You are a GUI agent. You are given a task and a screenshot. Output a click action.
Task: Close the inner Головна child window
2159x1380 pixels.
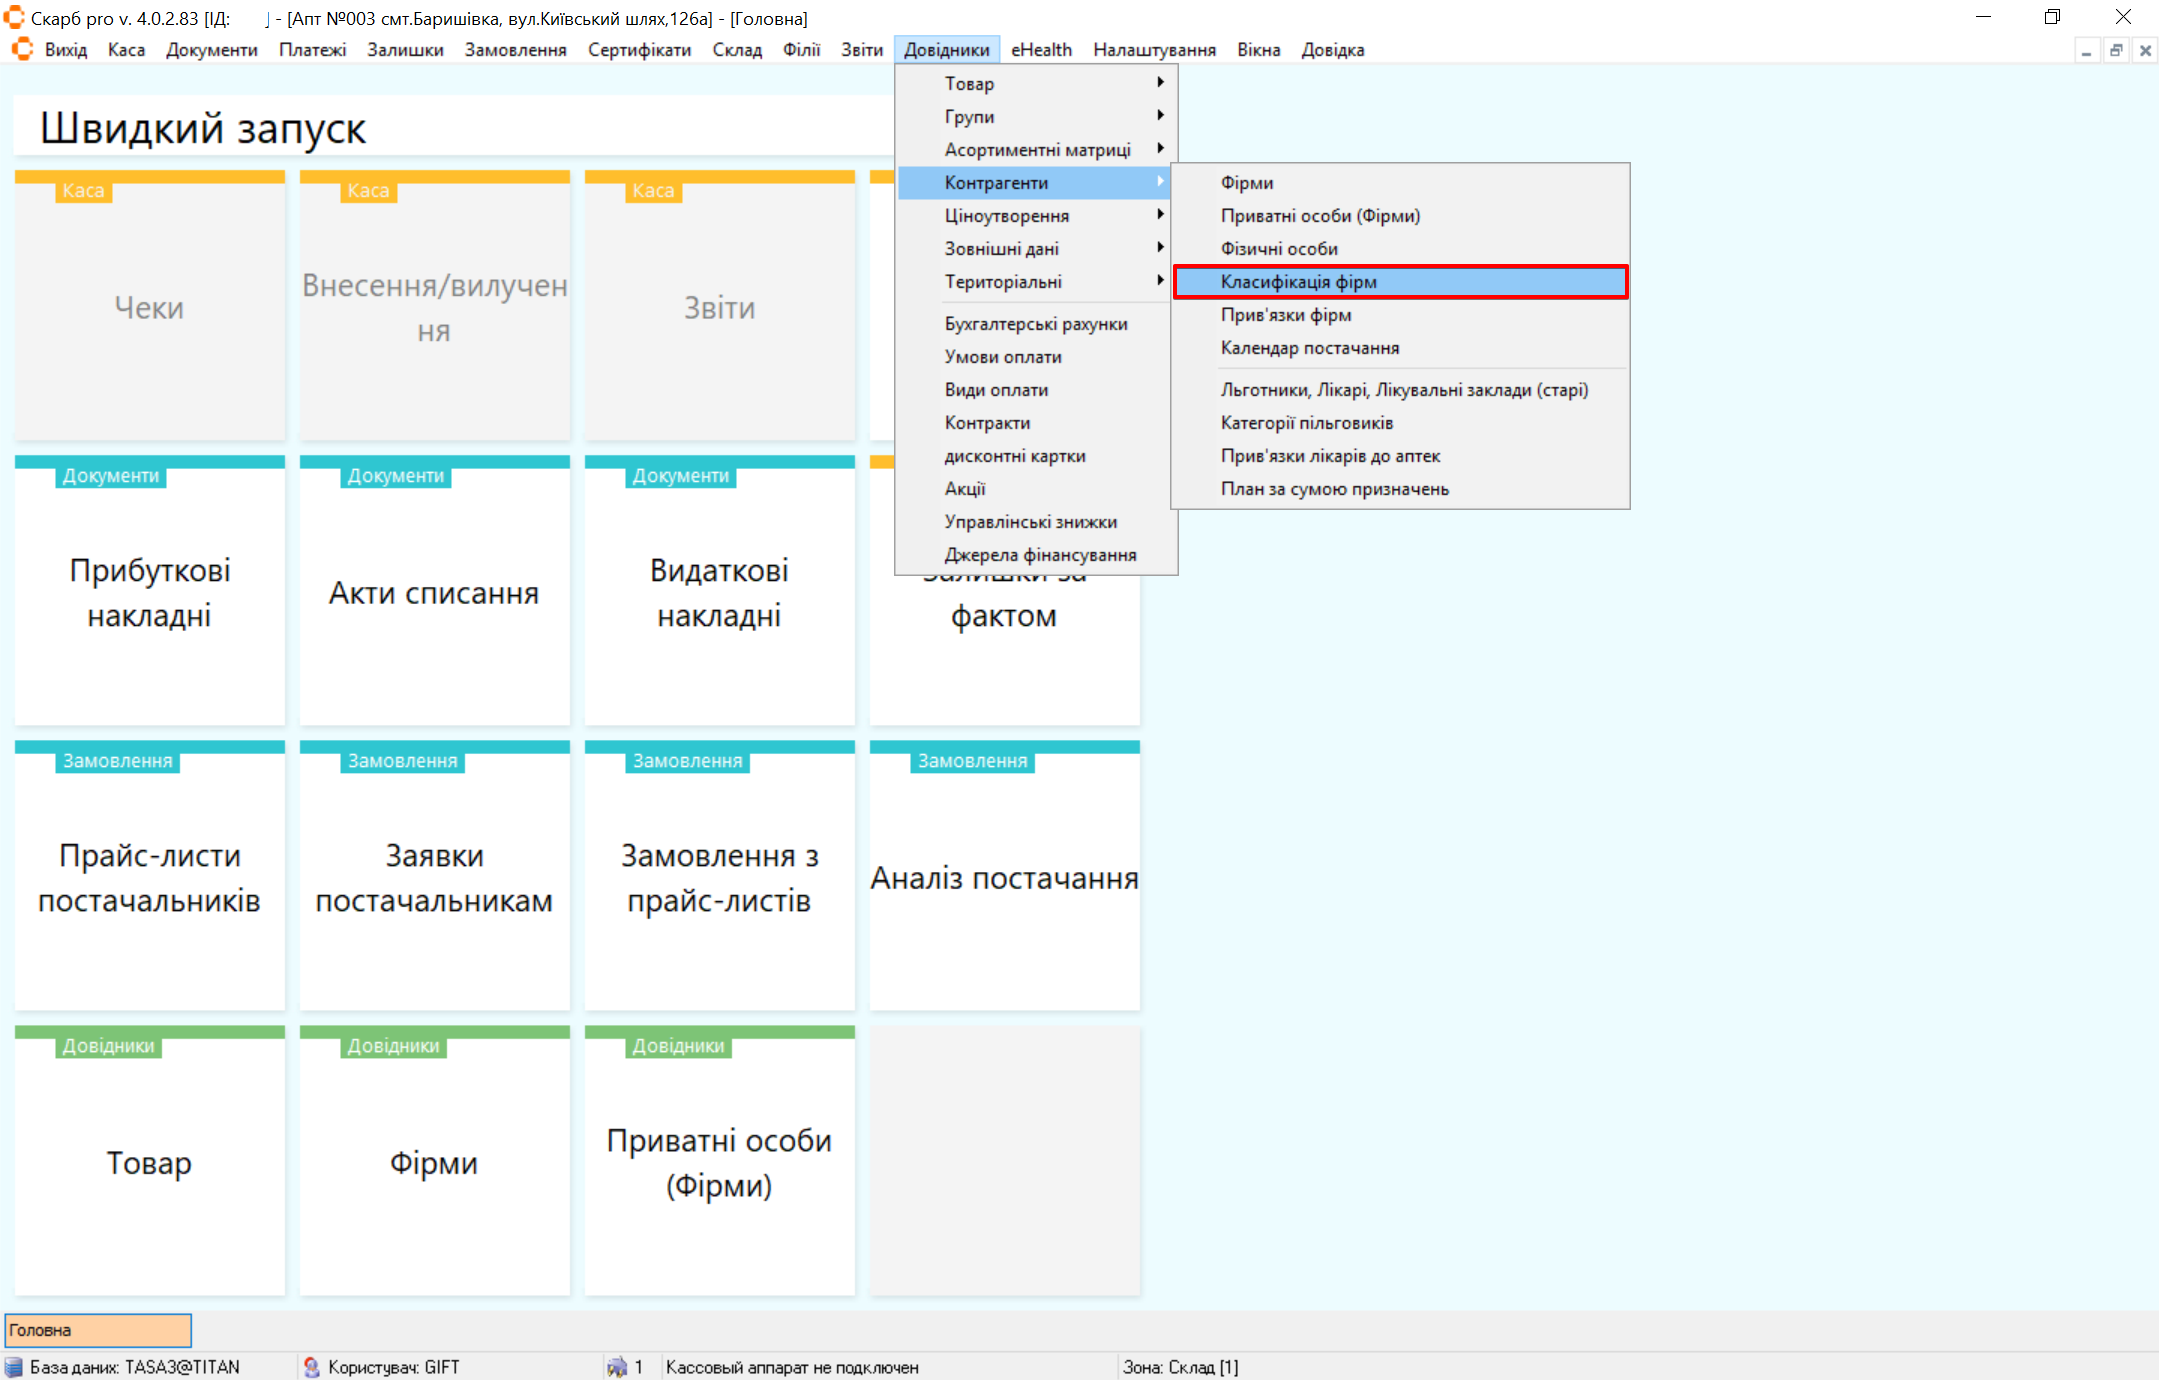(x=2145, y=50)
